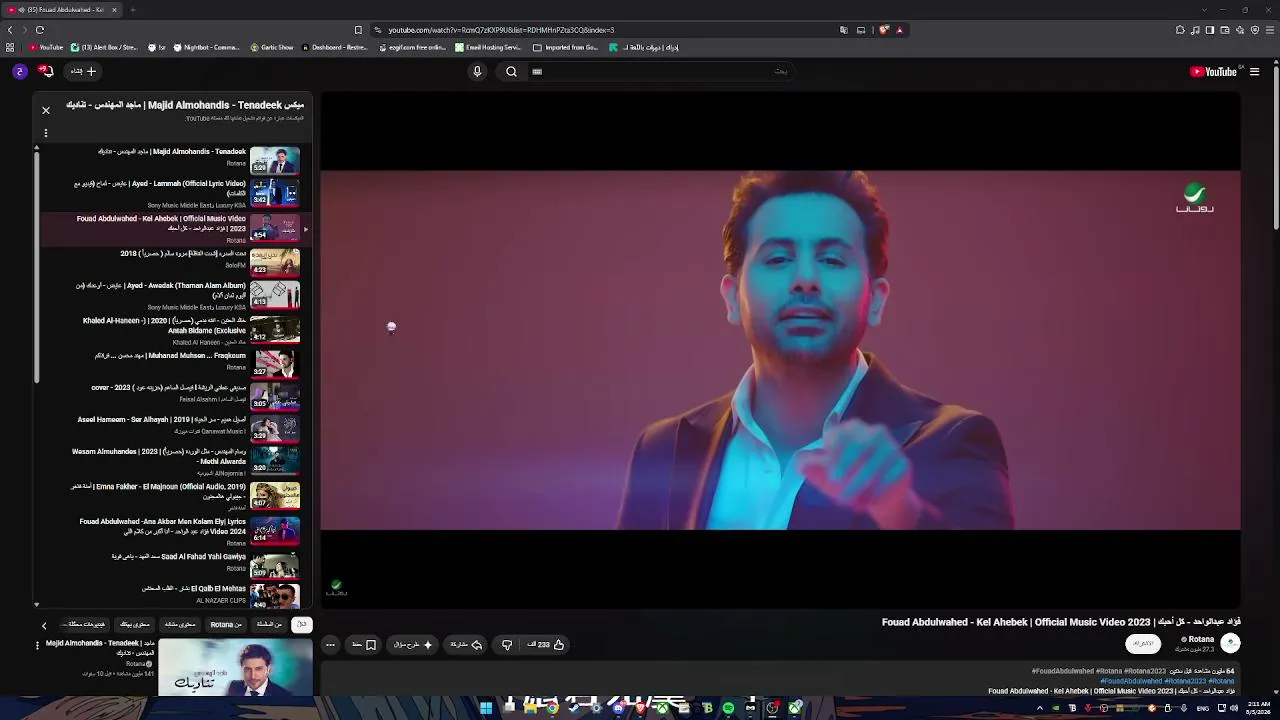Open Spotify from the taskbar
This screenshot has height=720, width=1280.
coord(728,708)
